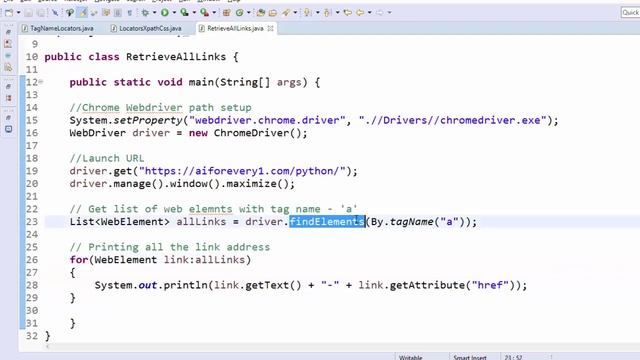The width and height of the screenshot is (640, 360).
Task: Click line number 23 in gutter
Action: pos(32,222)
